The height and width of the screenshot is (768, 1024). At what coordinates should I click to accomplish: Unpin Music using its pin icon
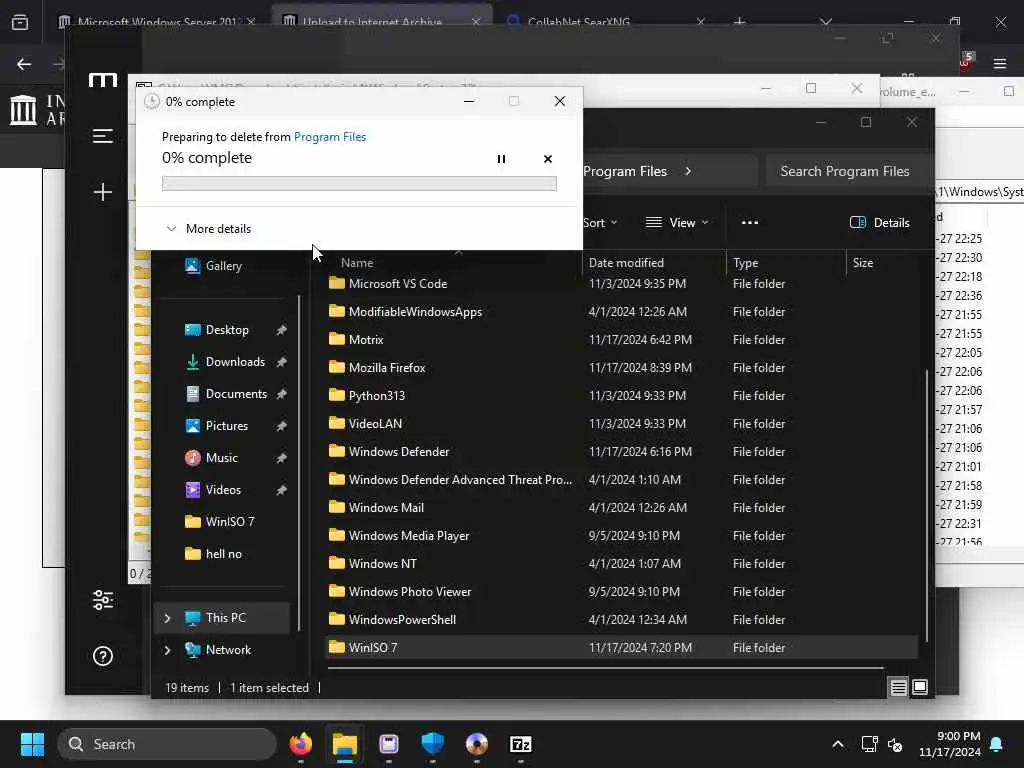(281, 458)
